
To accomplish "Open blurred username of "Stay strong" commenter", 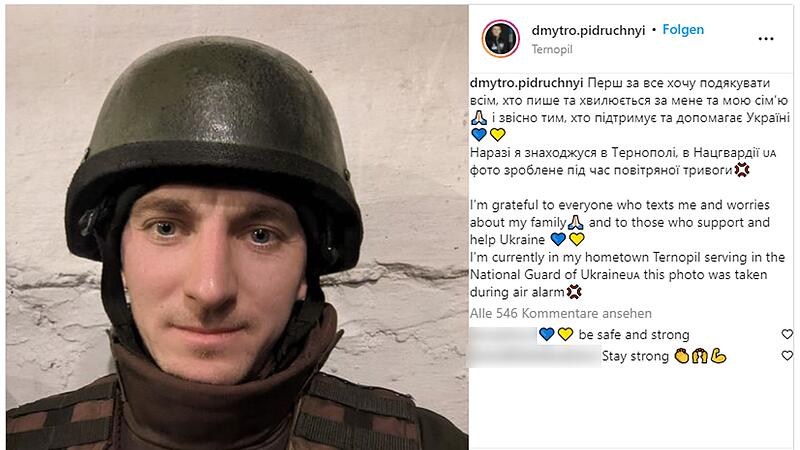I will (x=535, y=356).
